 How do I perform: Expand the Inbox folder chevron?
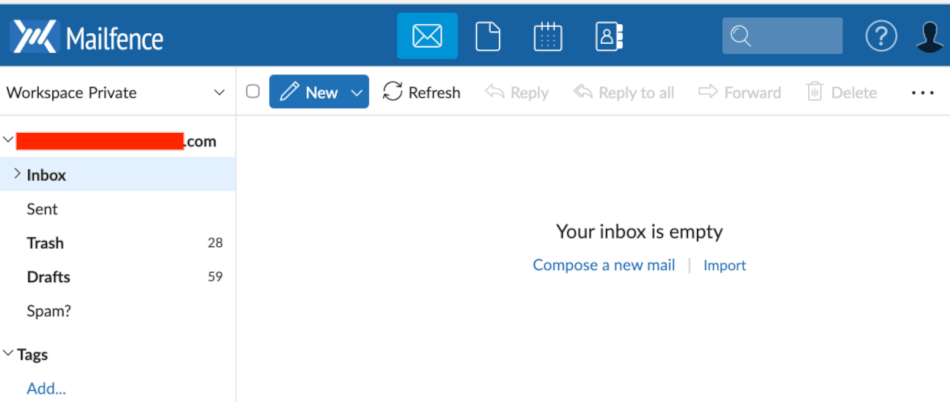click(17, 174)
